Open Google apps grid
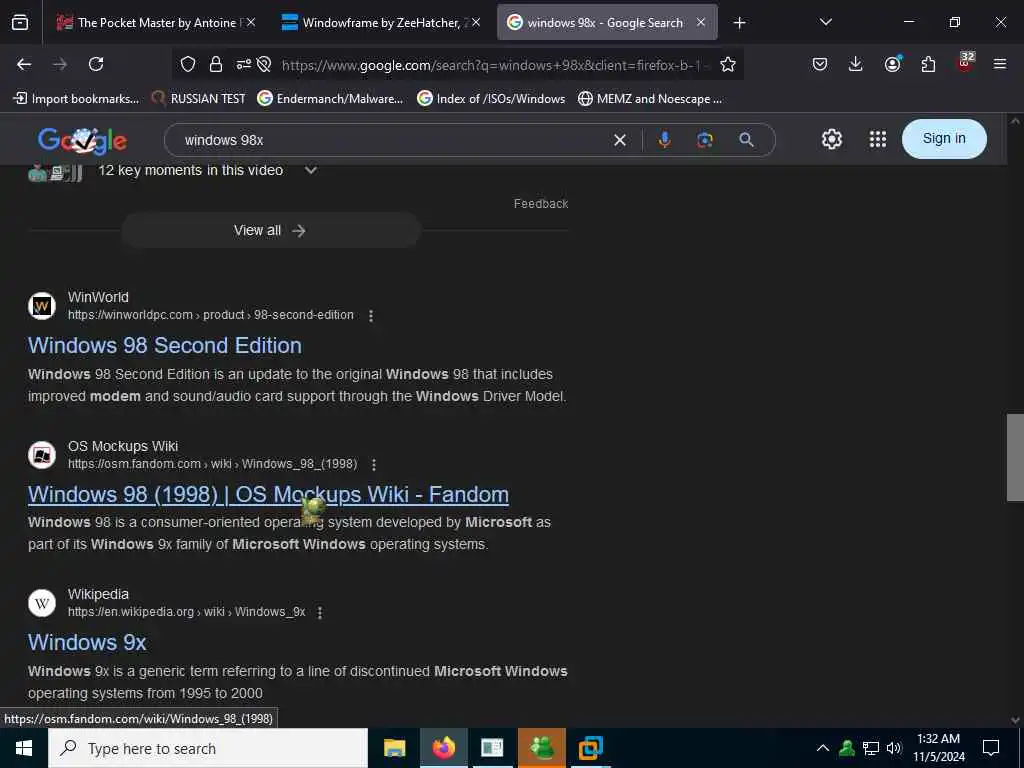1024x768 pixels. [x=878, y=139]
